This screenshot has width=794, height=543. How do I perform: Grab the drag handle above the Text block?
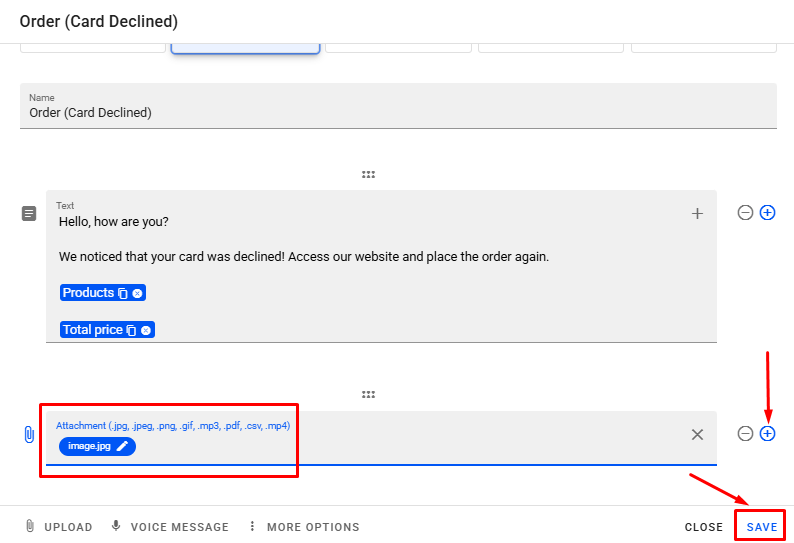(368, 175)
